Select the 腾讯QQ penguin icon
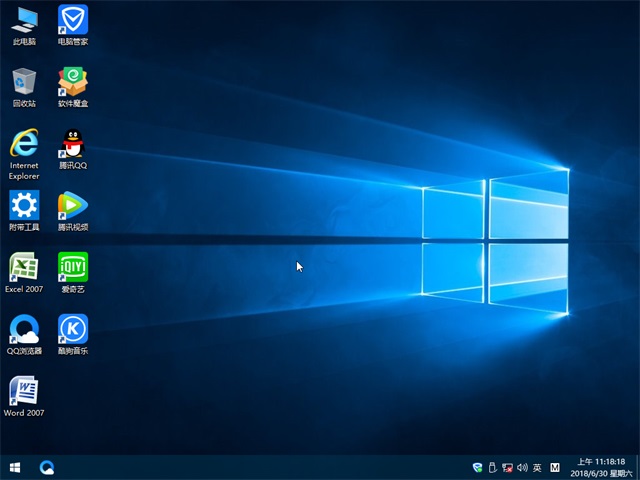The height and width of the screenshot is (480, 640). 73,144
